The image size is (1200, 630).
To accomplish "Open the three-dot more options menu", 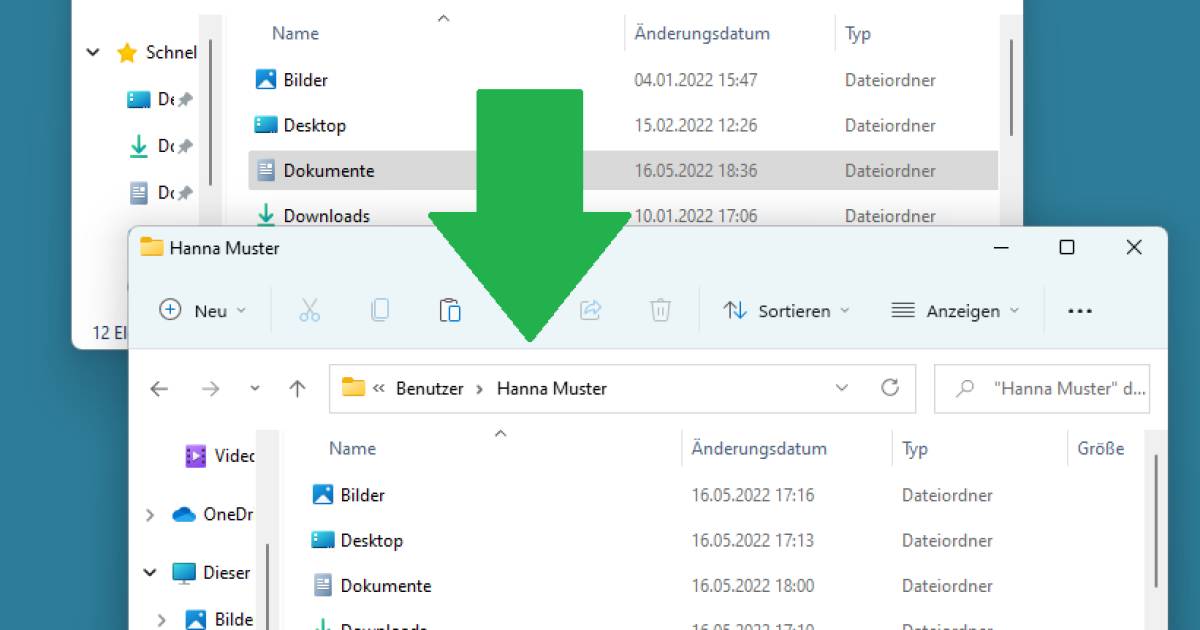I will point(1080,311).
